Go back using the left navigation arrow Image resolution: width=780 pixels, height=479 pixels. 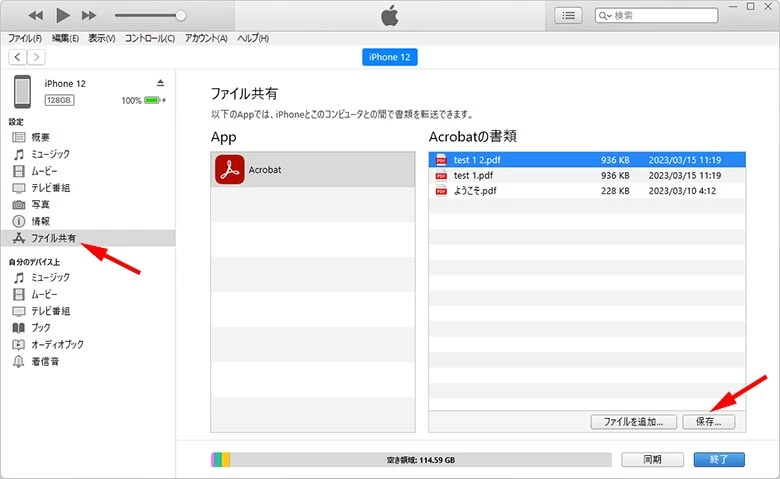point(18,57)
